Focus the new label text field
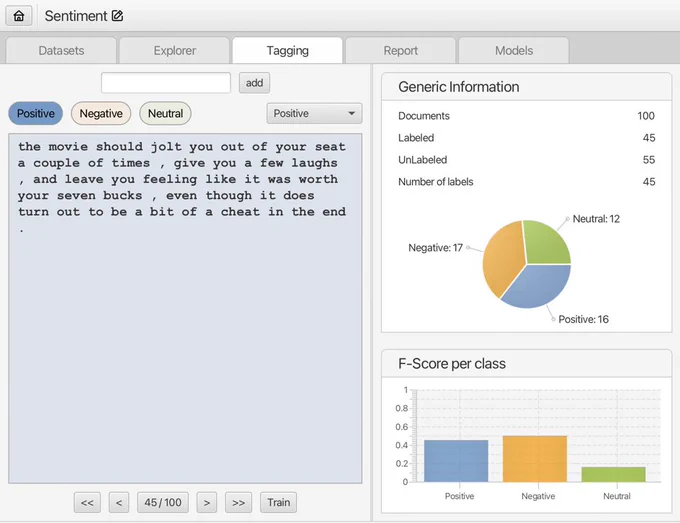This screenshot has height=523, width=680. click(x=166, y=83)
